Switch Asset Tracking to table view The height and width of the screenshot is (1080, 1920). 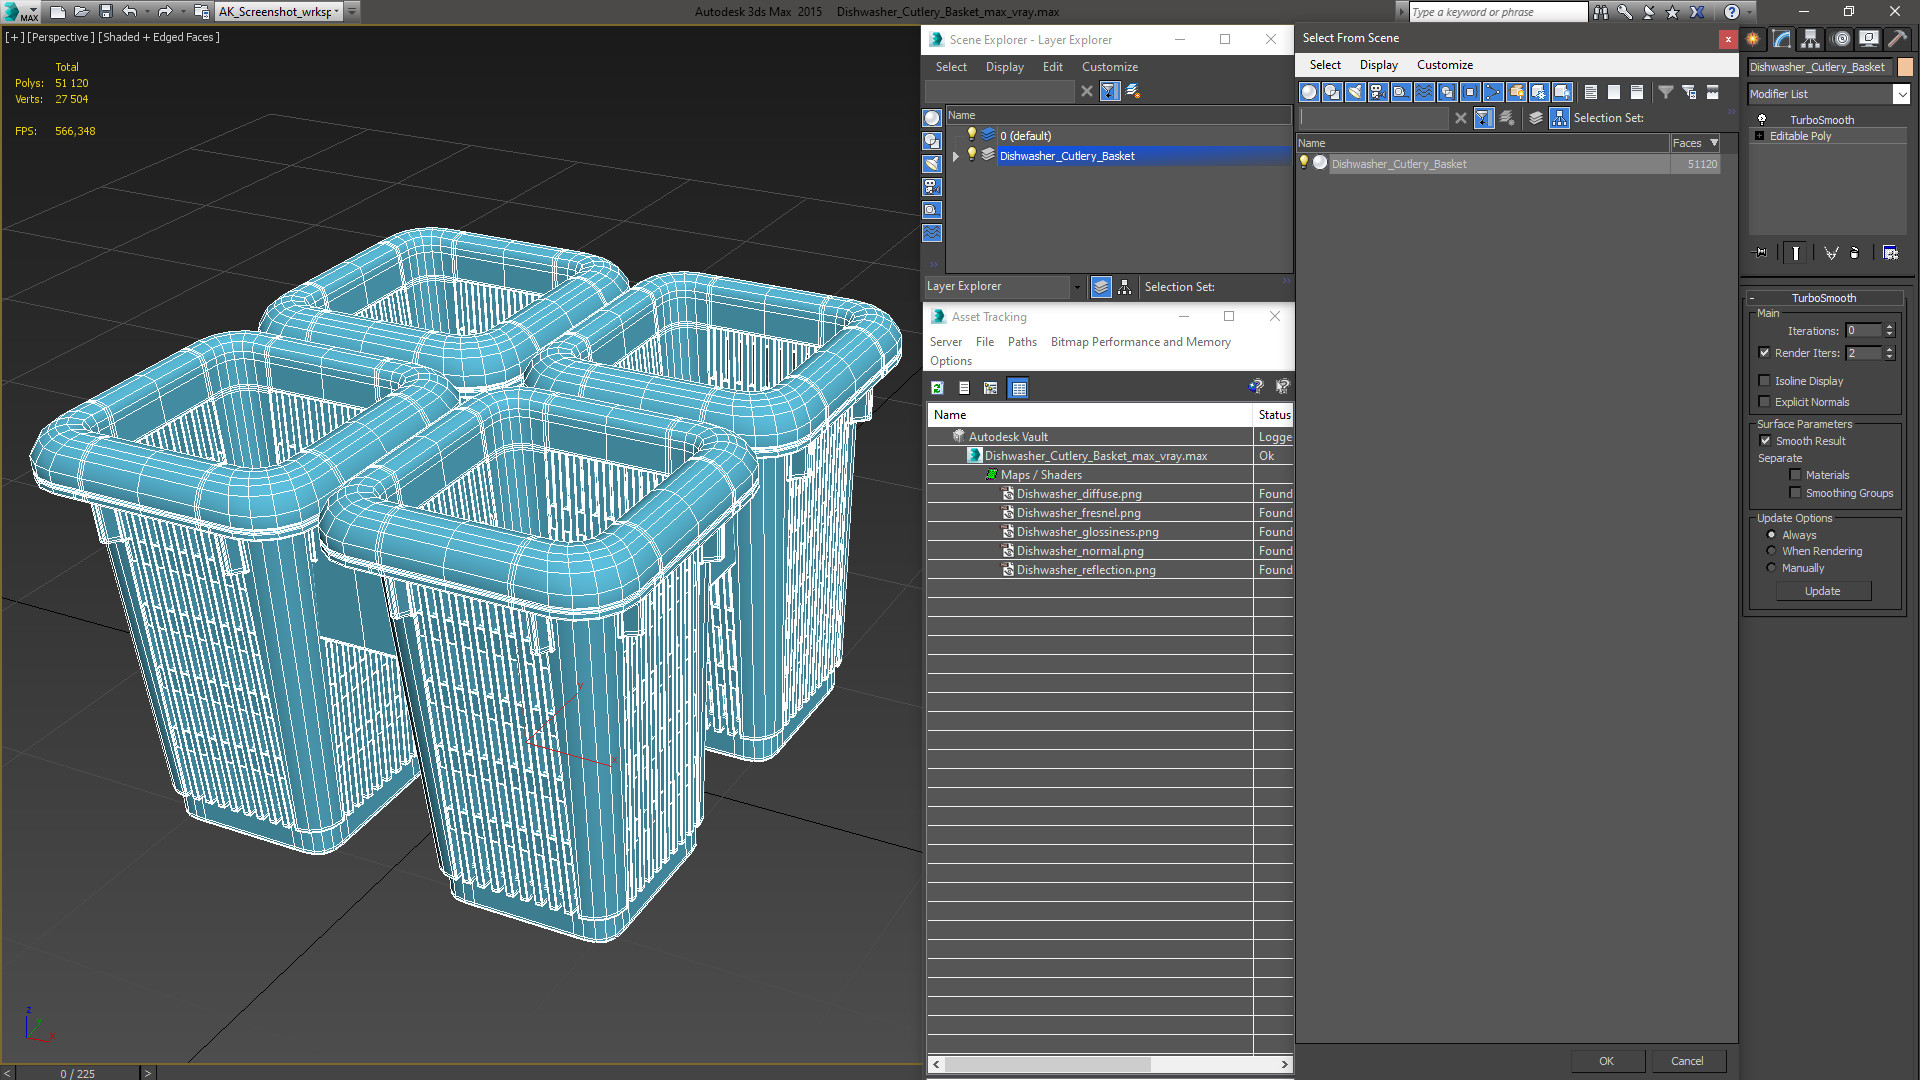[1019, 388]
